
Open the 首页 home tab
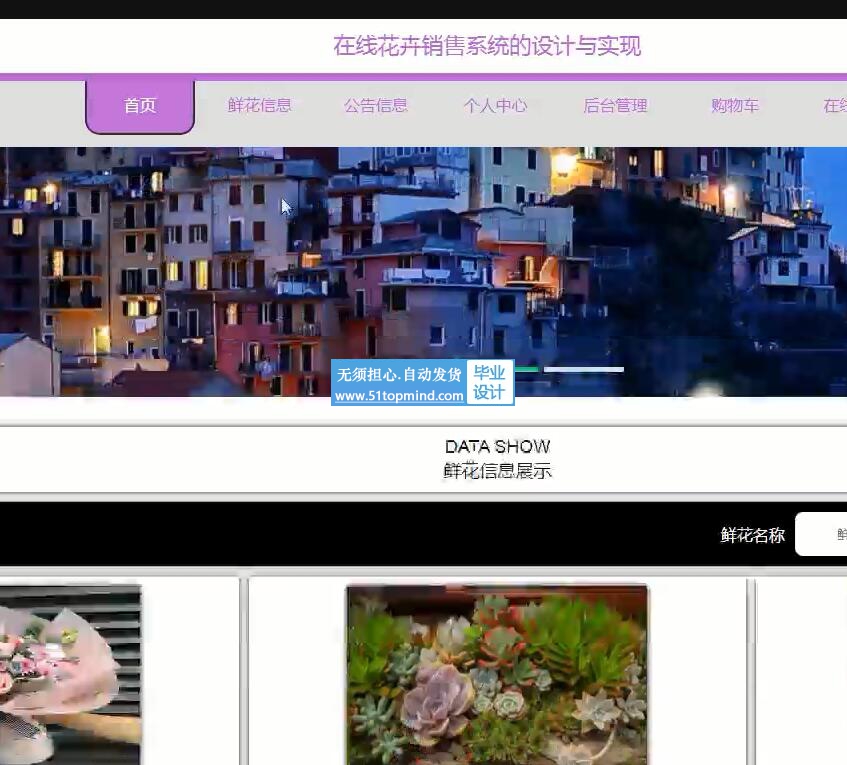click(140, 105)
